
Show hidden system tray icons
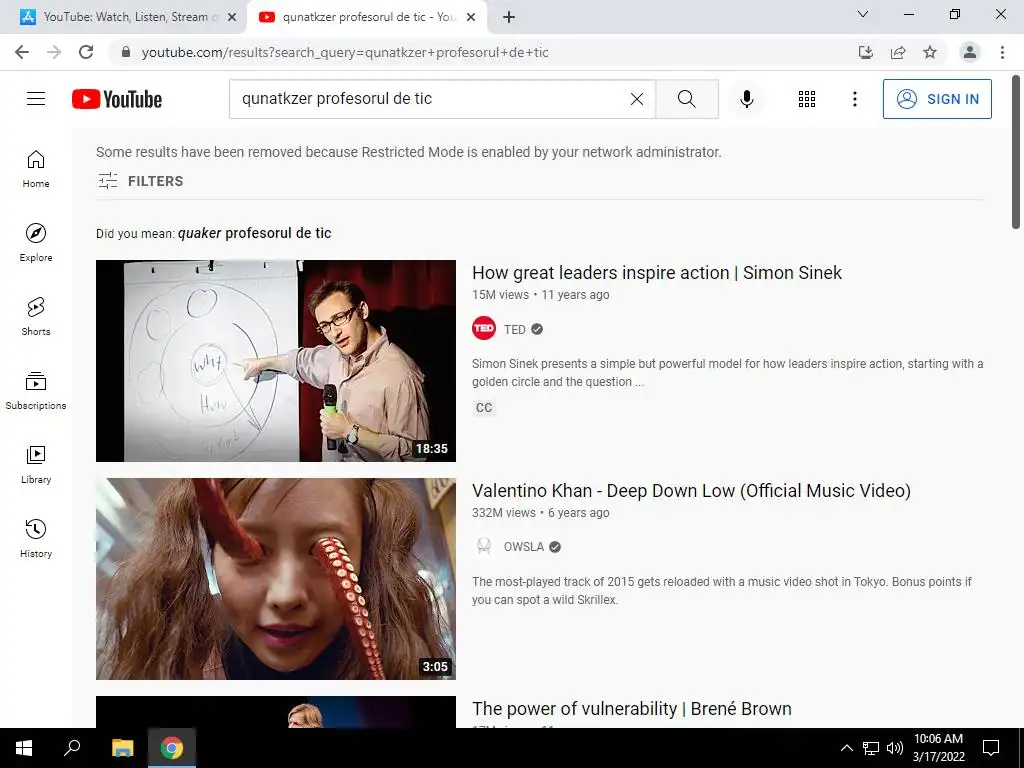pyautogui.click(x=846, y=748)
